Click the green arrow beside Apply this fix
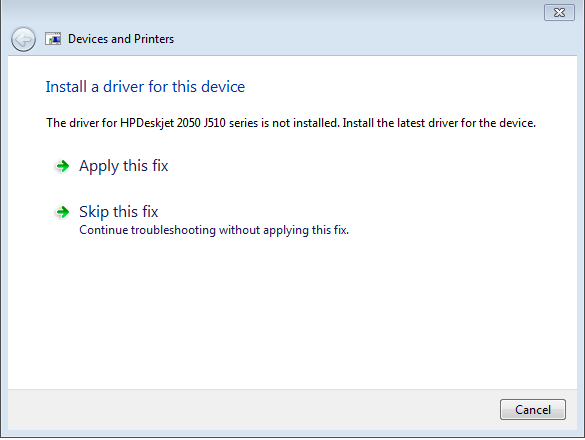 (62, 166)
